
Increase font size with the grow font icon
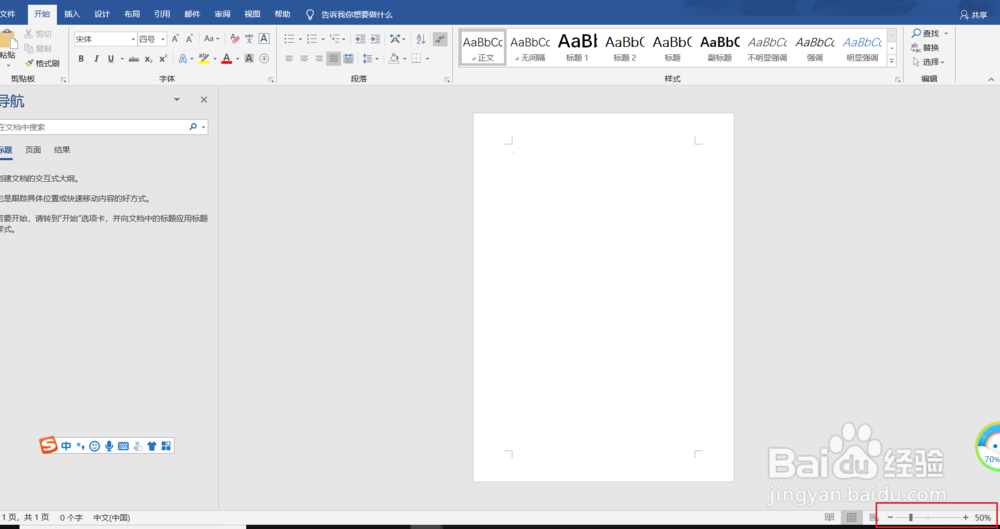(175, 39)
